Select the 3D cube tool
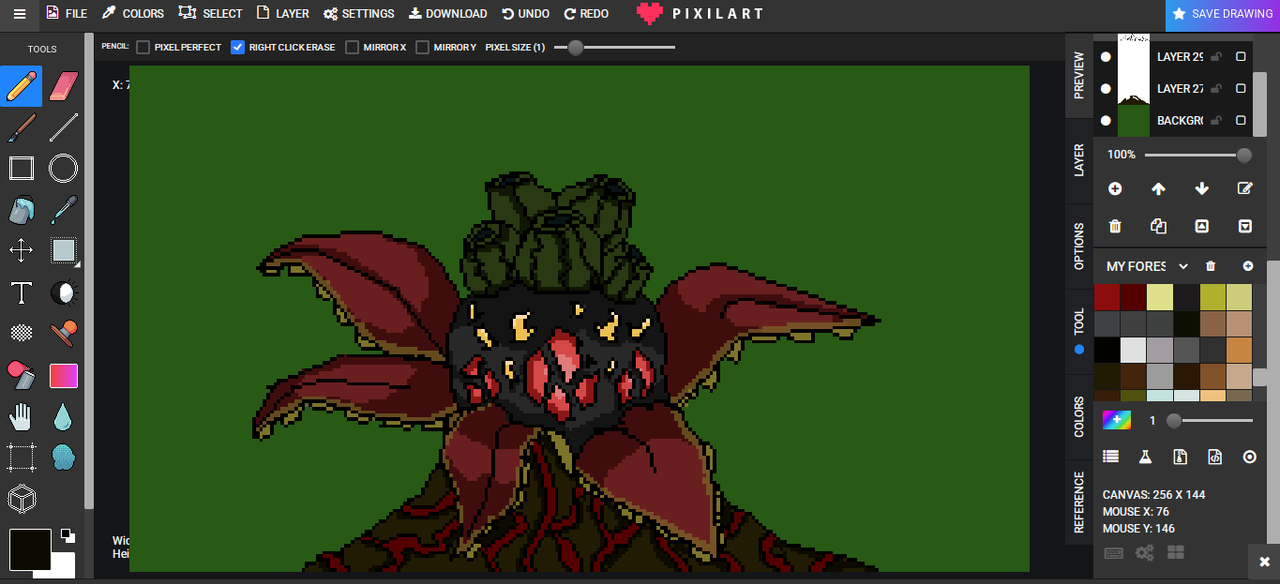Viewport: 1280px width, 584px height. (21, 498)
